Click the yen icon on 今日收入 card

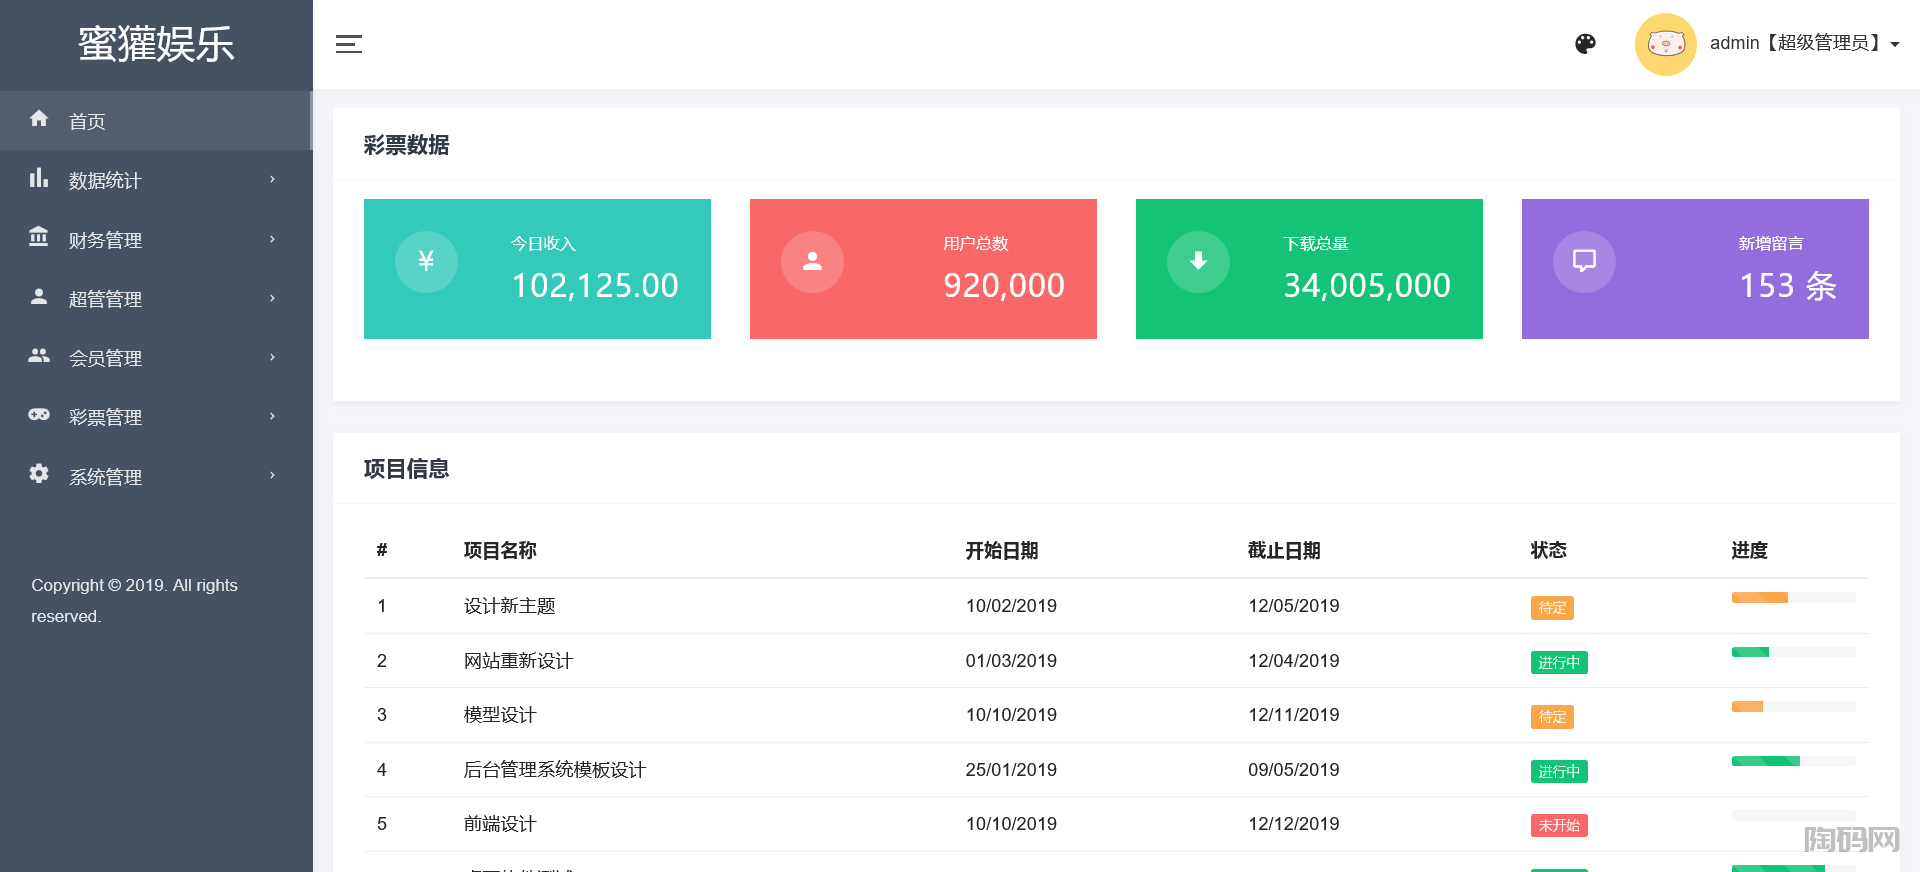[426, 262]
